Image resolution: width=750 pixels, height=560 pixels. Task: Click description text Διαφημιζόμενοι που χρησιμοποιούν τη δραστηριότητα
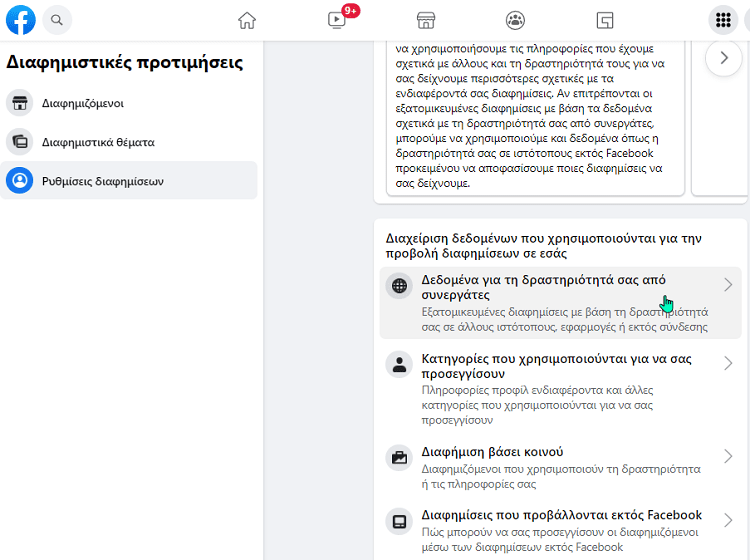(x=561, y=477)
